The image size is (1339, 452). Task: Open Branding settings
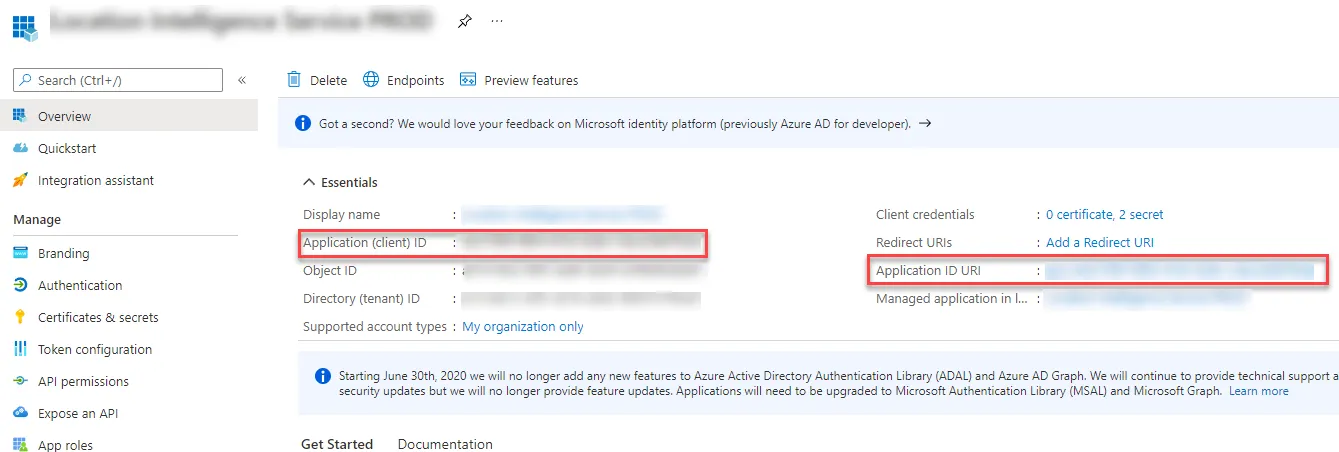coord(63,253)
